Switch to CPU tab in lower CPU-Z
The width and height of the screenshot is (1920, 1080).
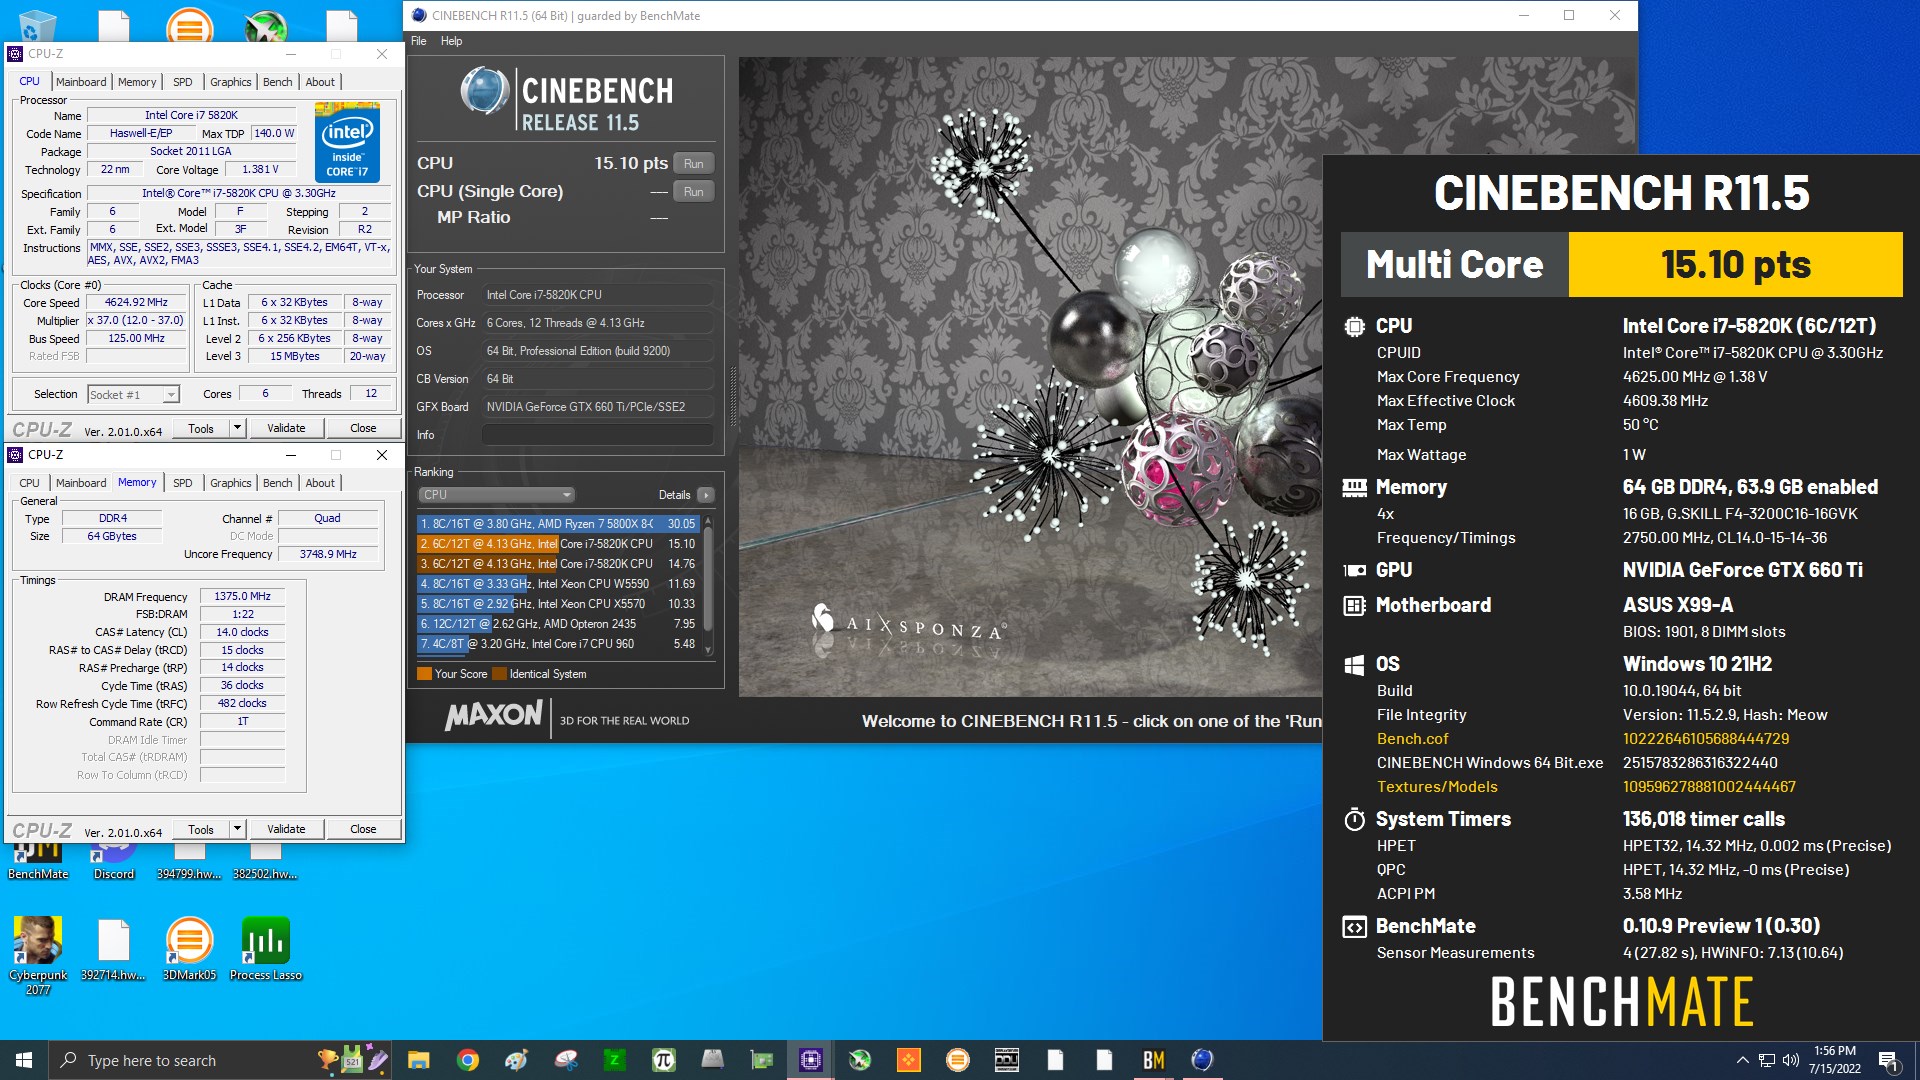pyautogui.click(x=30, y=483)
